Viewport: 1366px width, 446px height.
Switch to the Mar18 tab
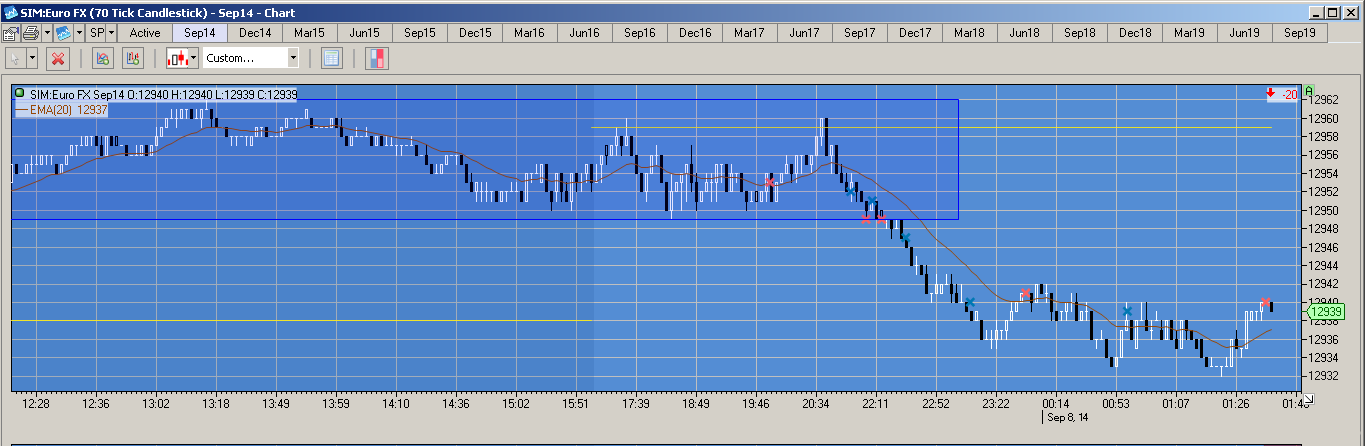pyautogui.click(x=970, y=33)
